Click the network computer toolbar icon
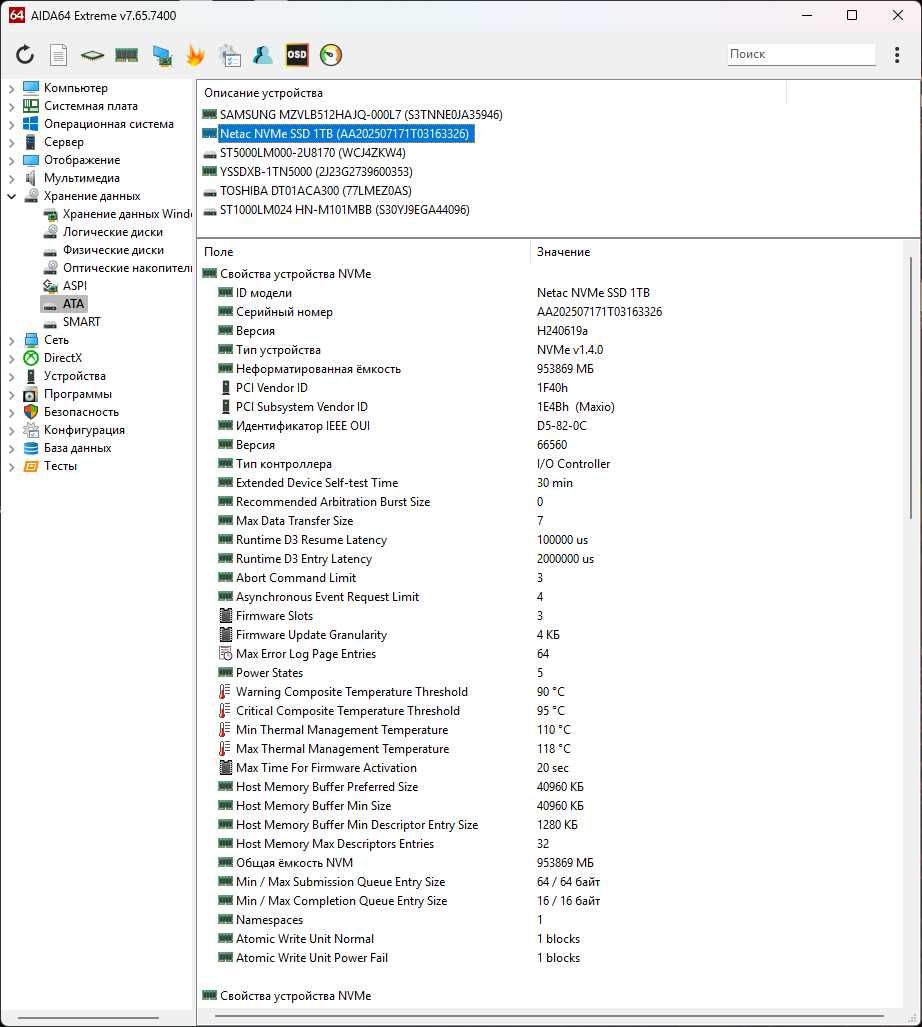Viewport: 922px width, 1027px height. coord(162,55)
